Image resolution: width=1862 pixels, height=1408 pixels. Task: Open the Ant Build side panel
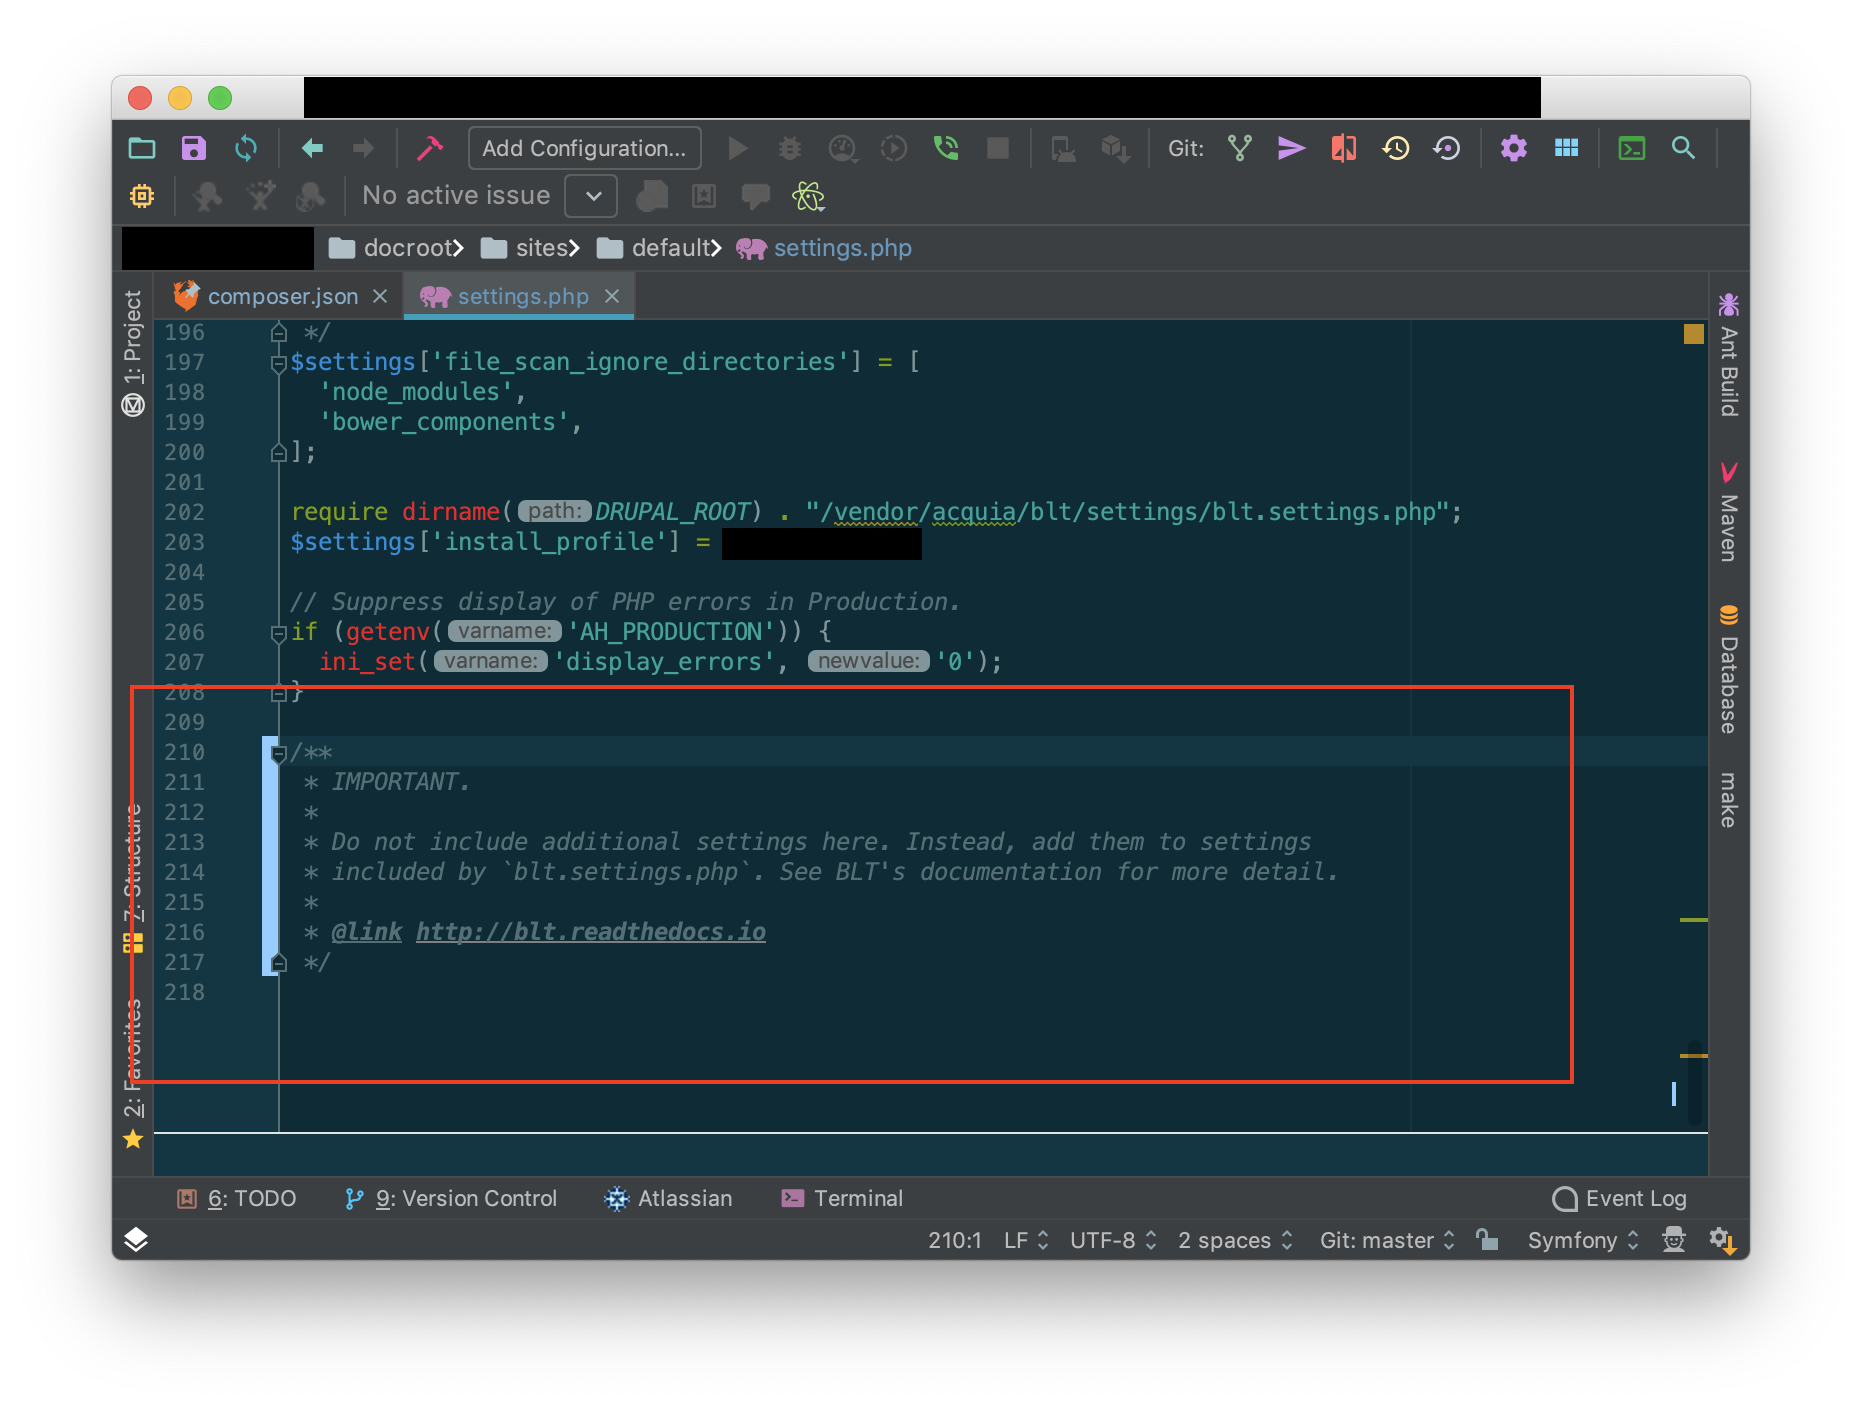[1729, 355]
